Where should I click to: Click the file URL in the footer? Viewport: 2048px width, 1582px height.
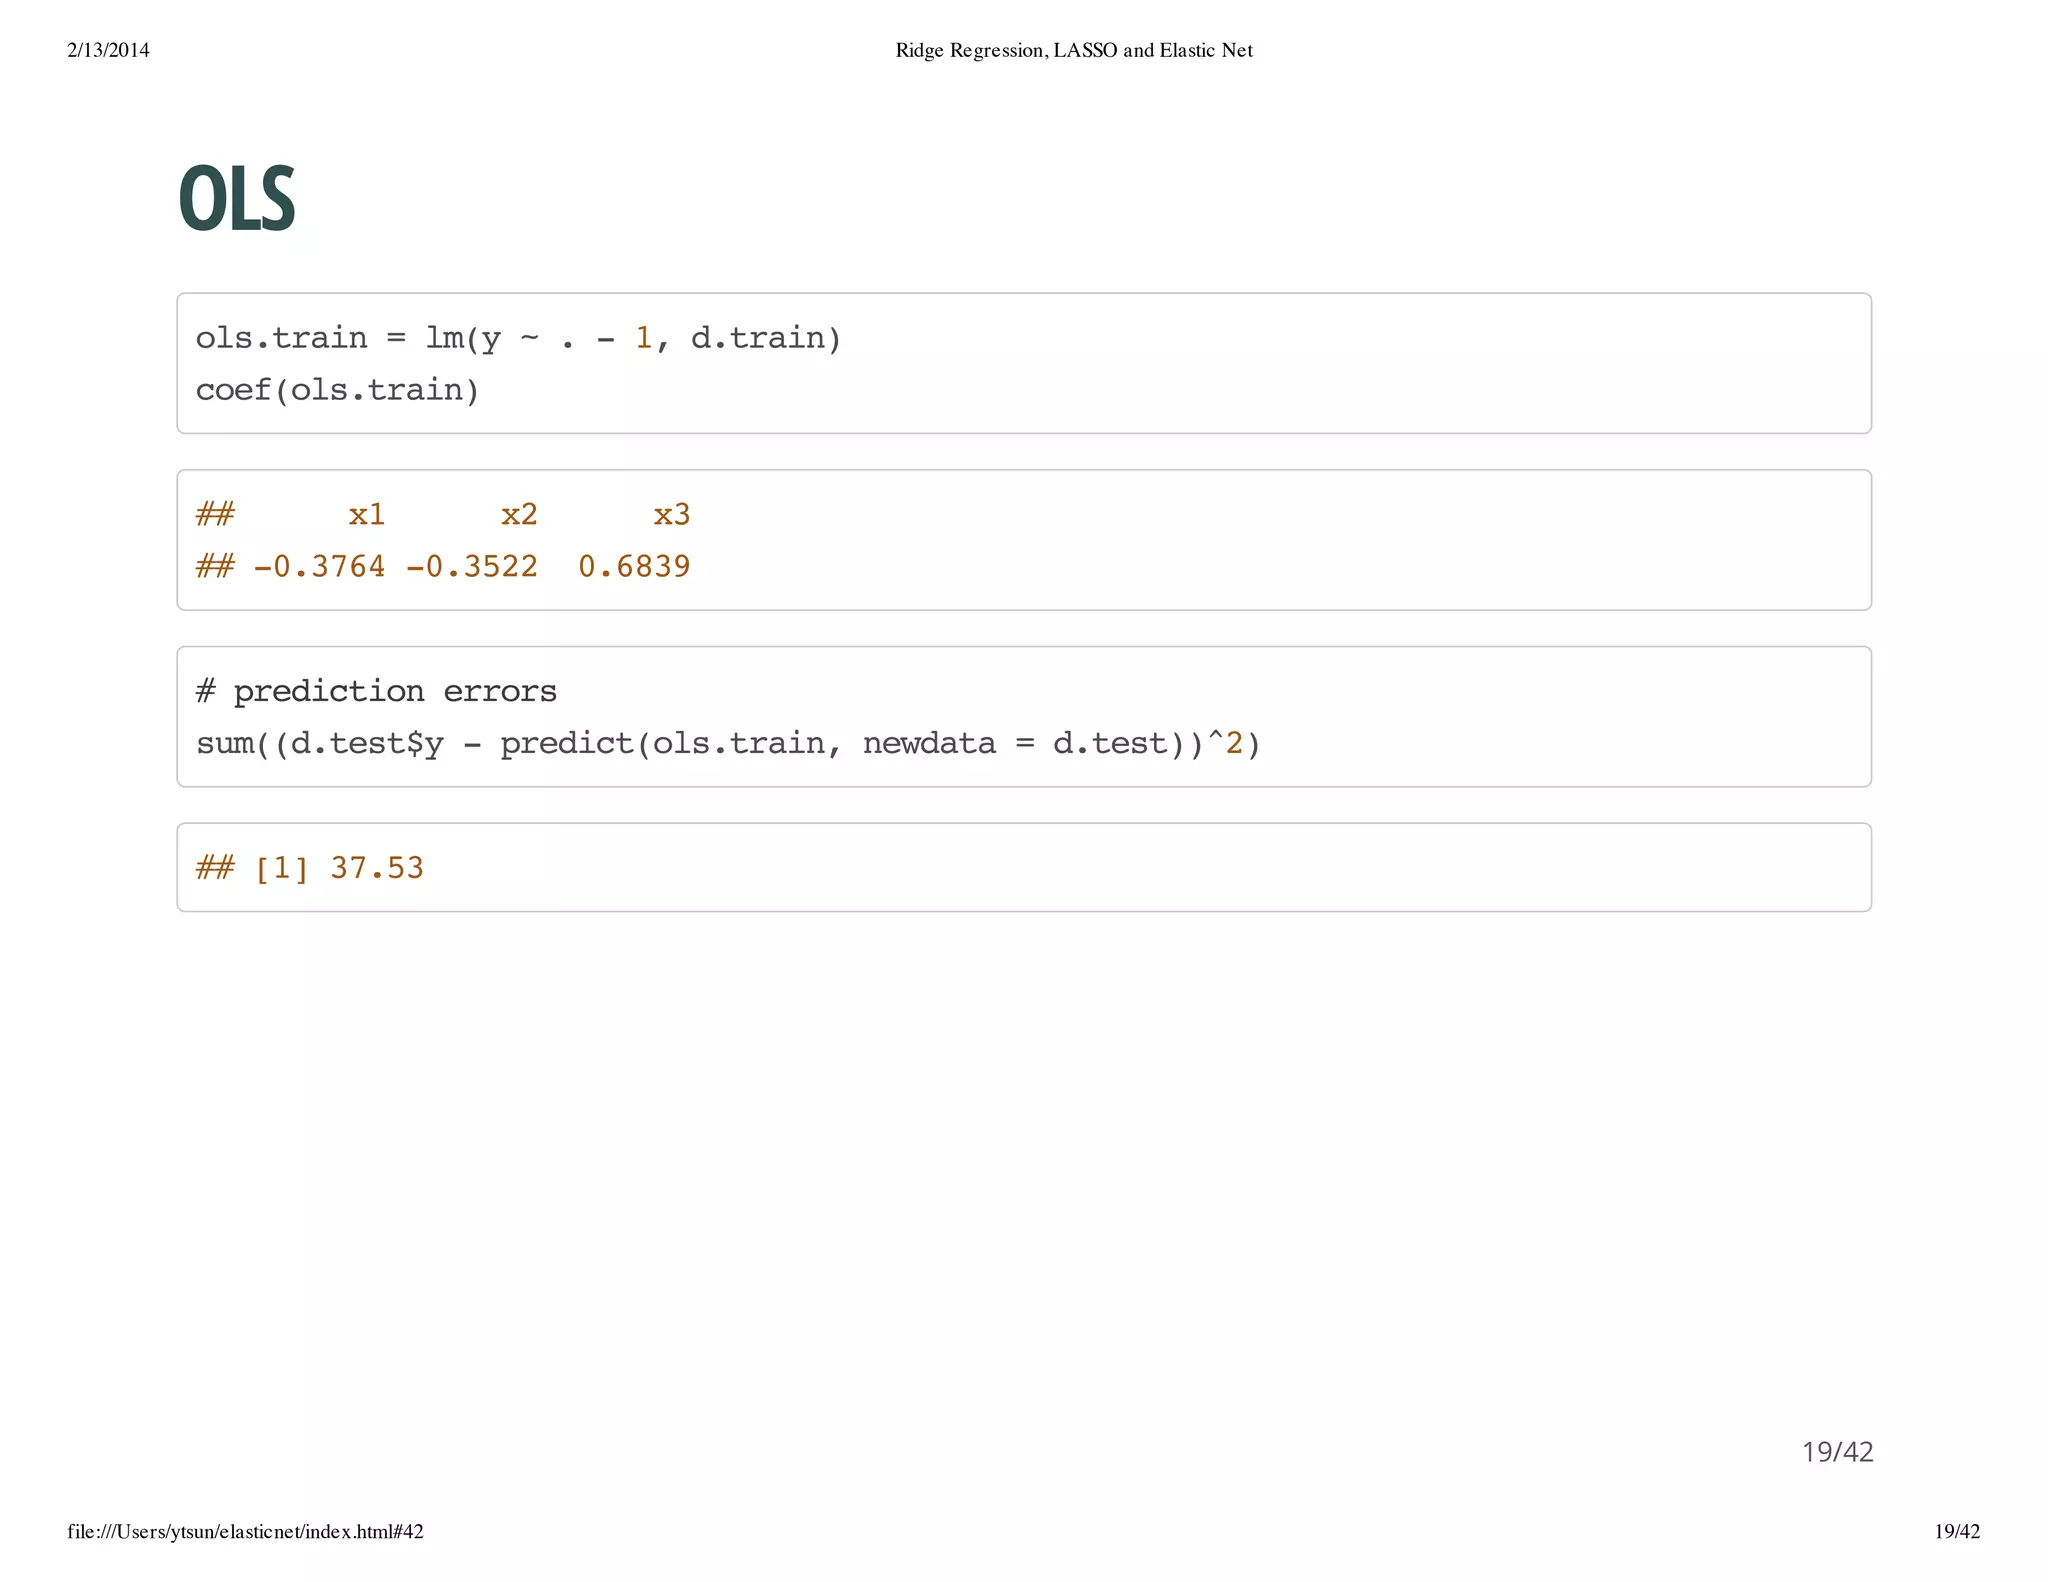pyautogui.click(x=246, y=1532)
